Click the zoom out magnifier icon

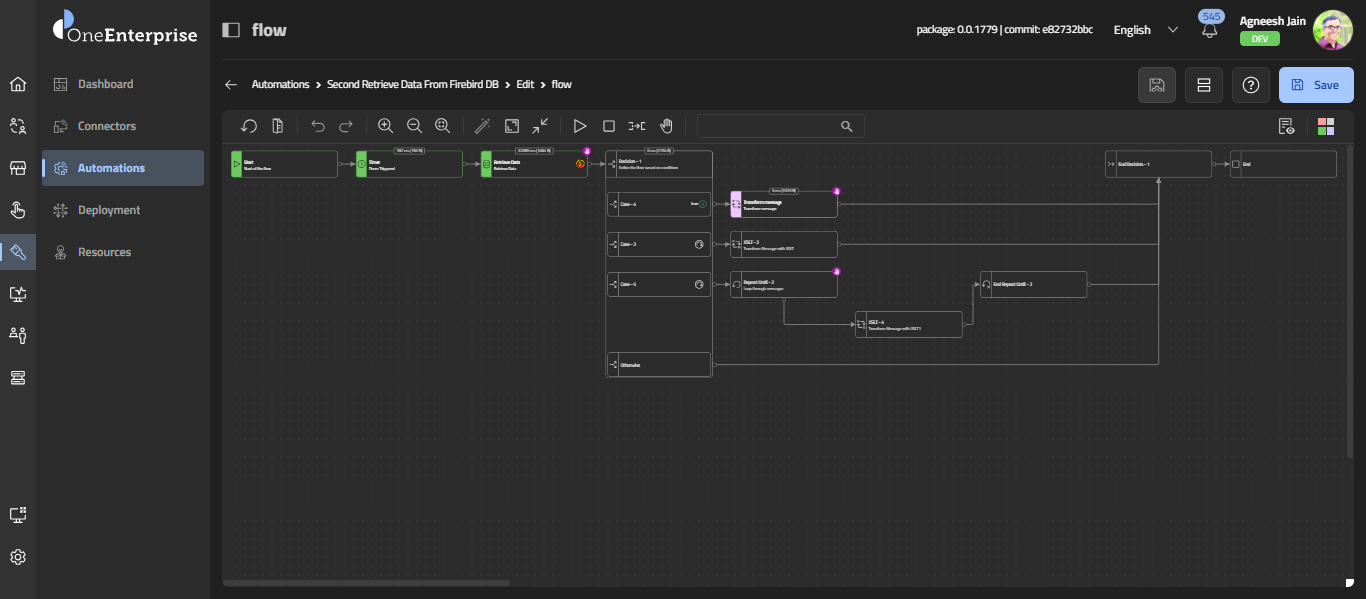414,126
